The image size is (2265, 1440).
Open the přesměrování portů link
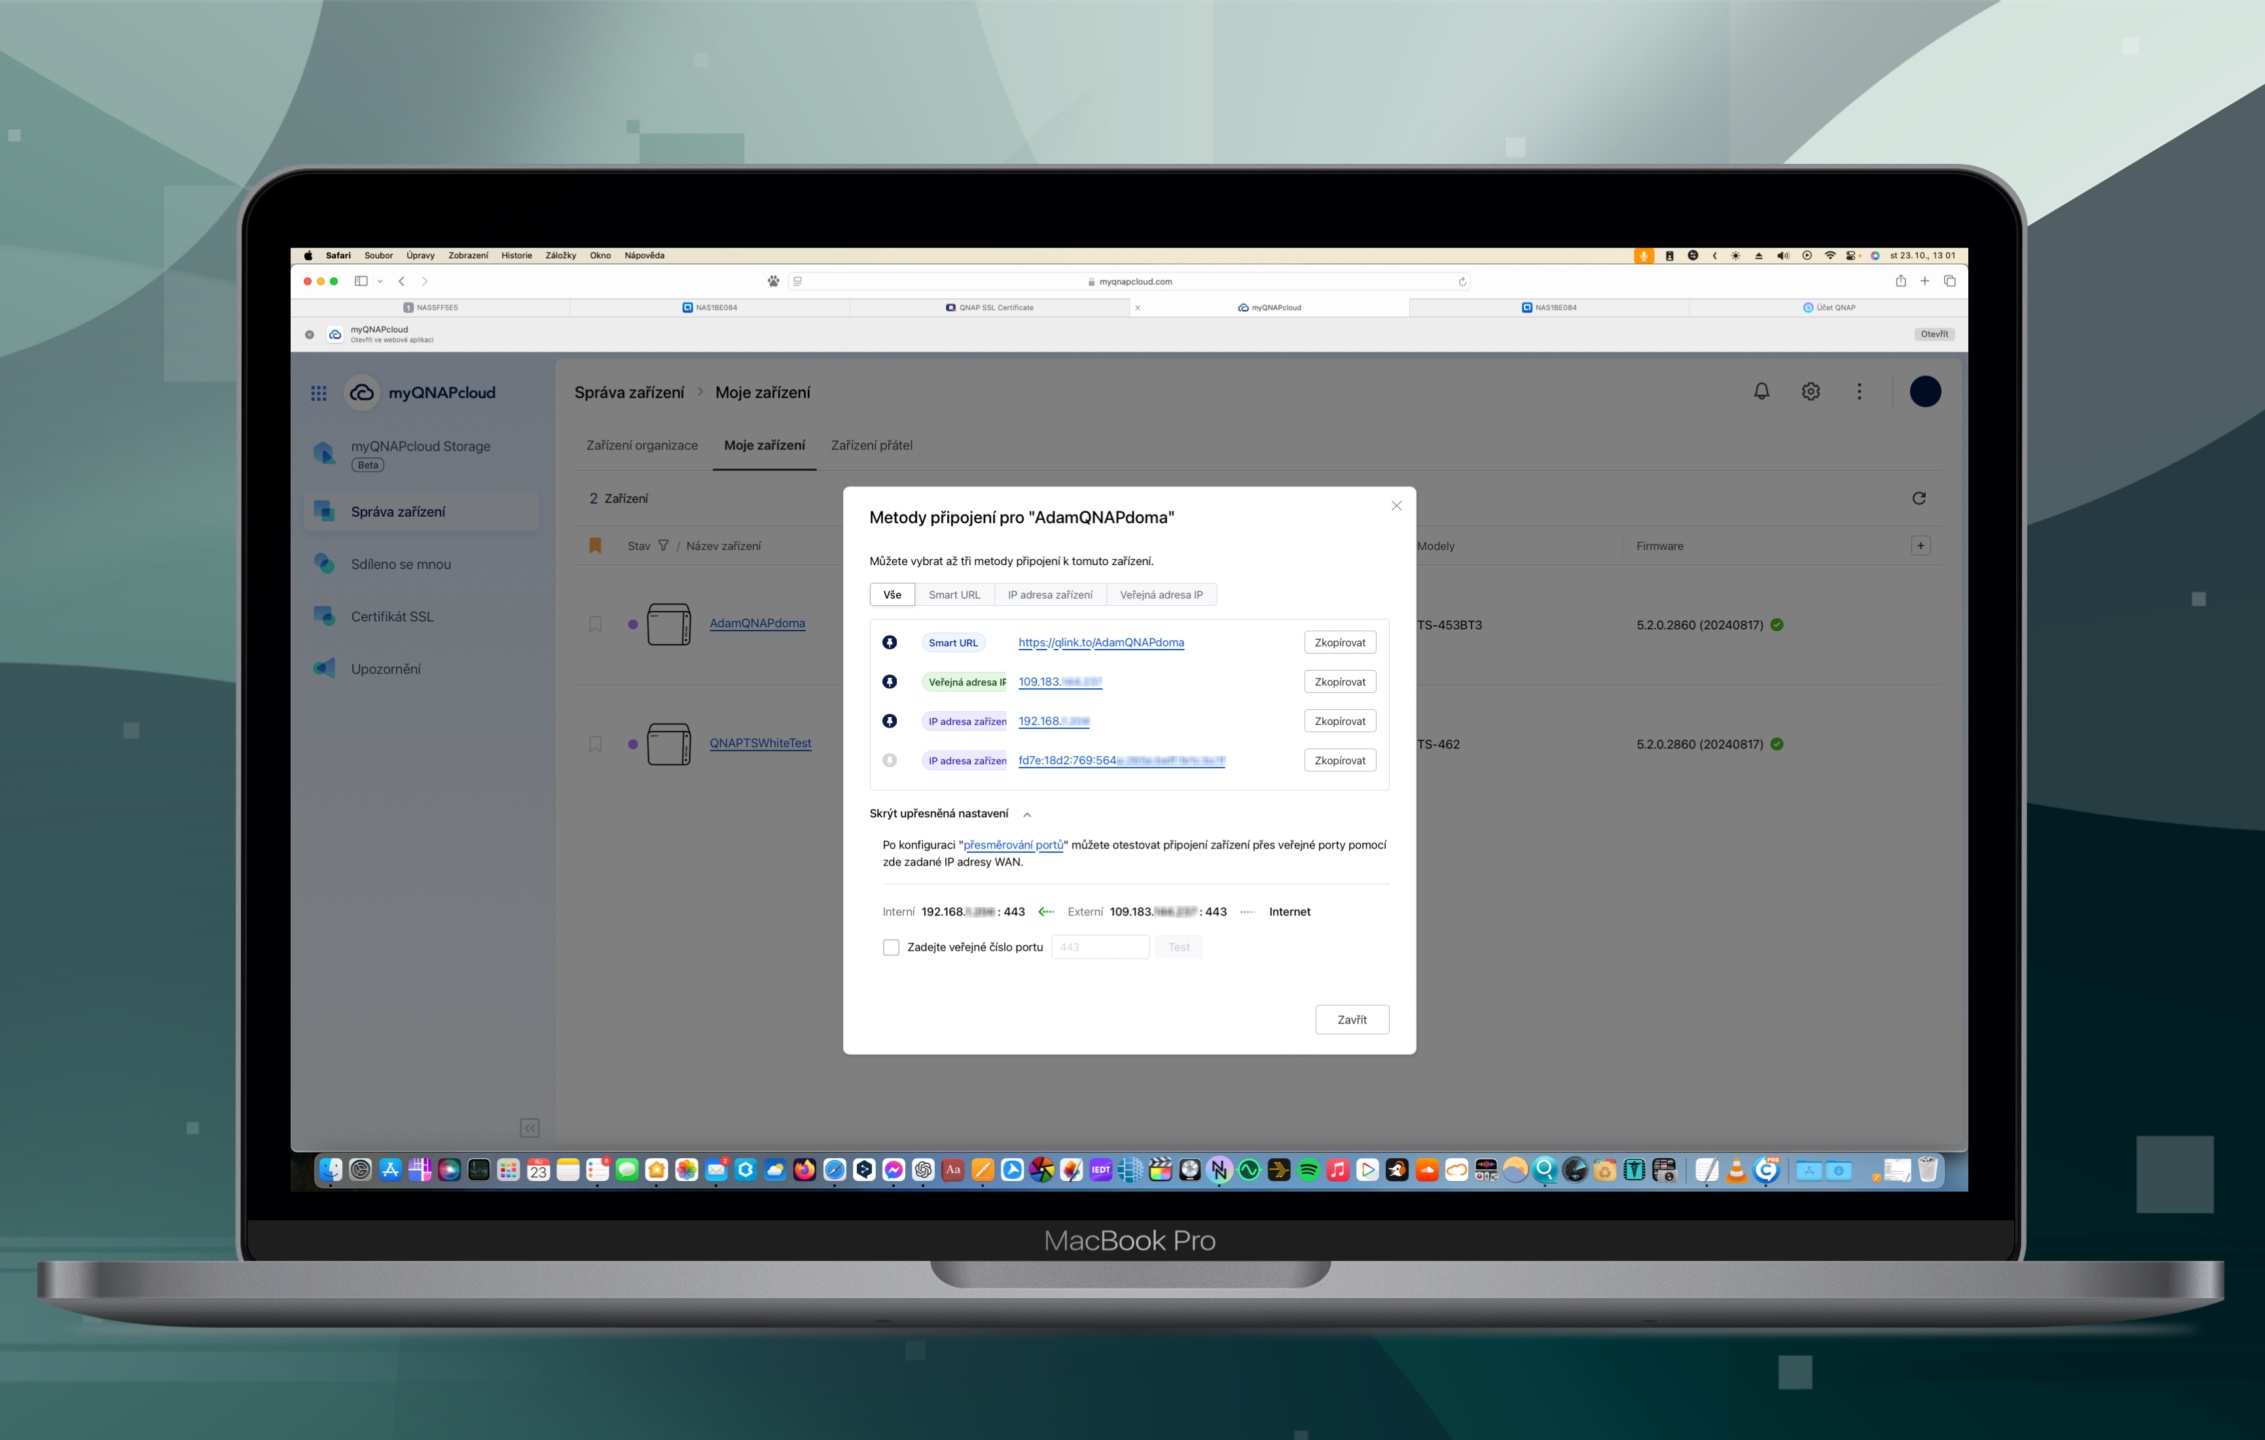click(1013, 845)
